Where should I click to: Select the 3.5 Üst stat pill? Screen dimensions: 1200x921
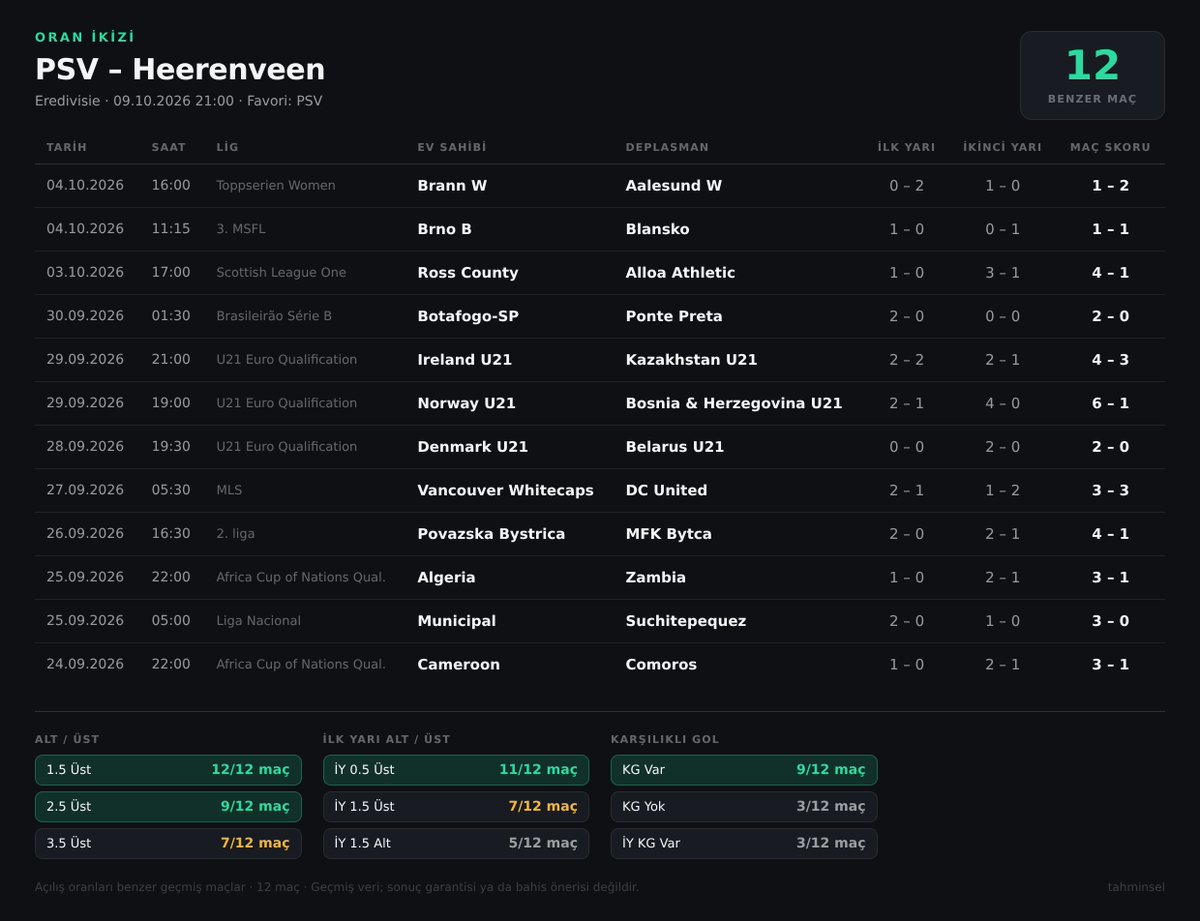point(168,843)
